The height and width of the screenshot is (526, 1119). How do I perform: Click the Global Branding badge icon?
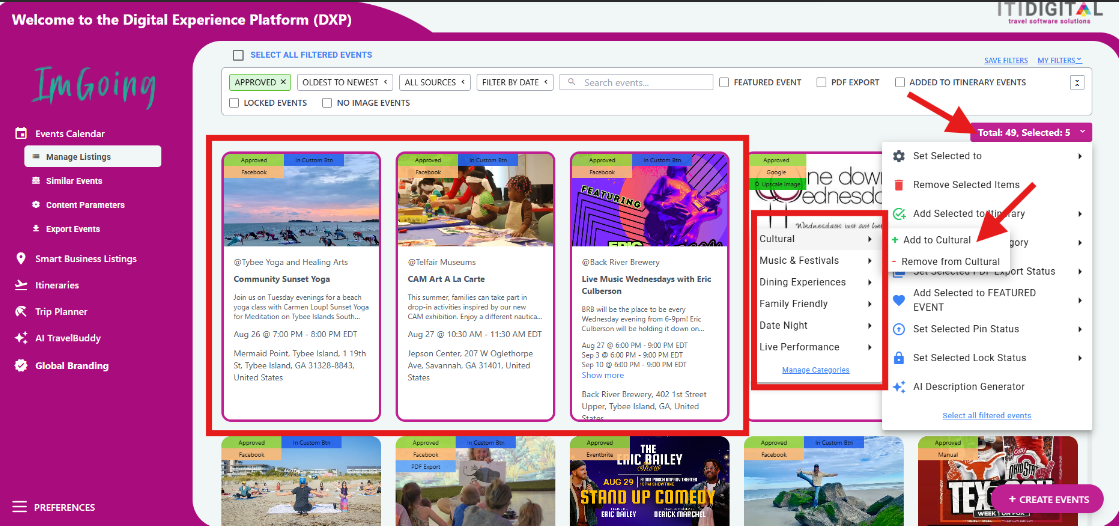click(x=21, y=365)
